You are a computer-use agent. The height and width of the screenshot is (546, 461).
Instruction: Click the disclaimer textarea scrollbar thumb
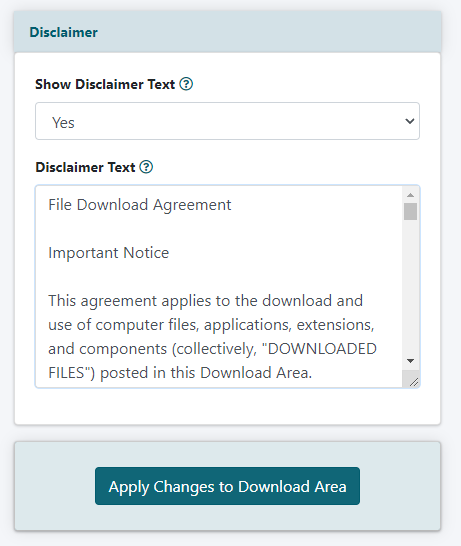point(411,212)
